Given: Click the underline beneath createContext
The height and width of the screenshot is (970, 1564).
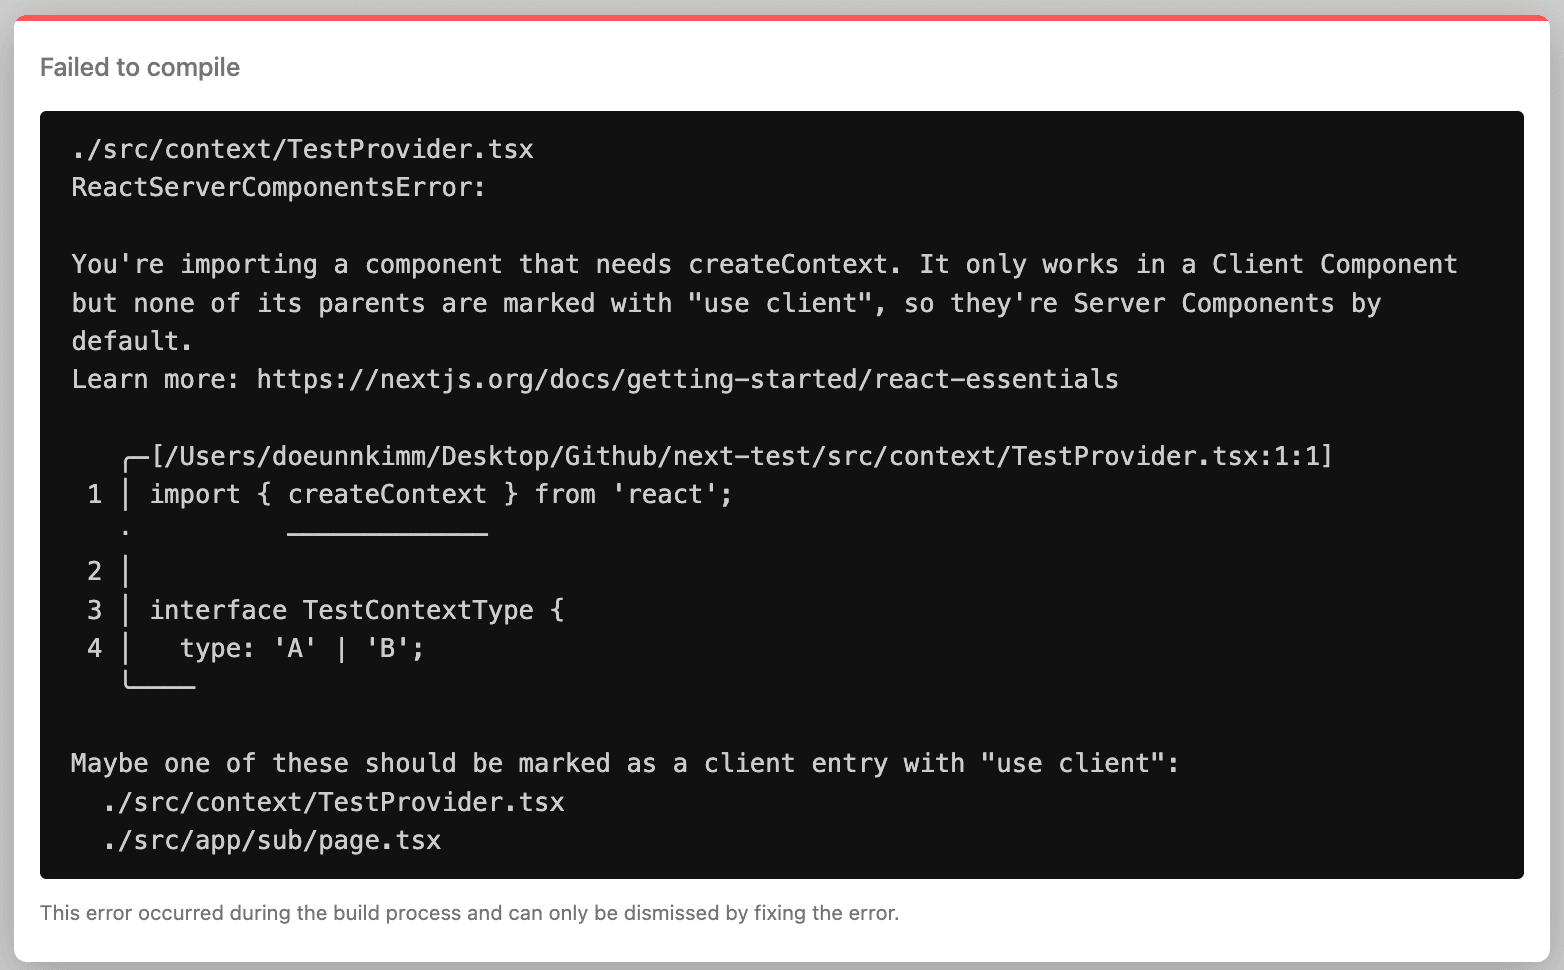Looking at the screenshot, I should click(x=387, y=534).
